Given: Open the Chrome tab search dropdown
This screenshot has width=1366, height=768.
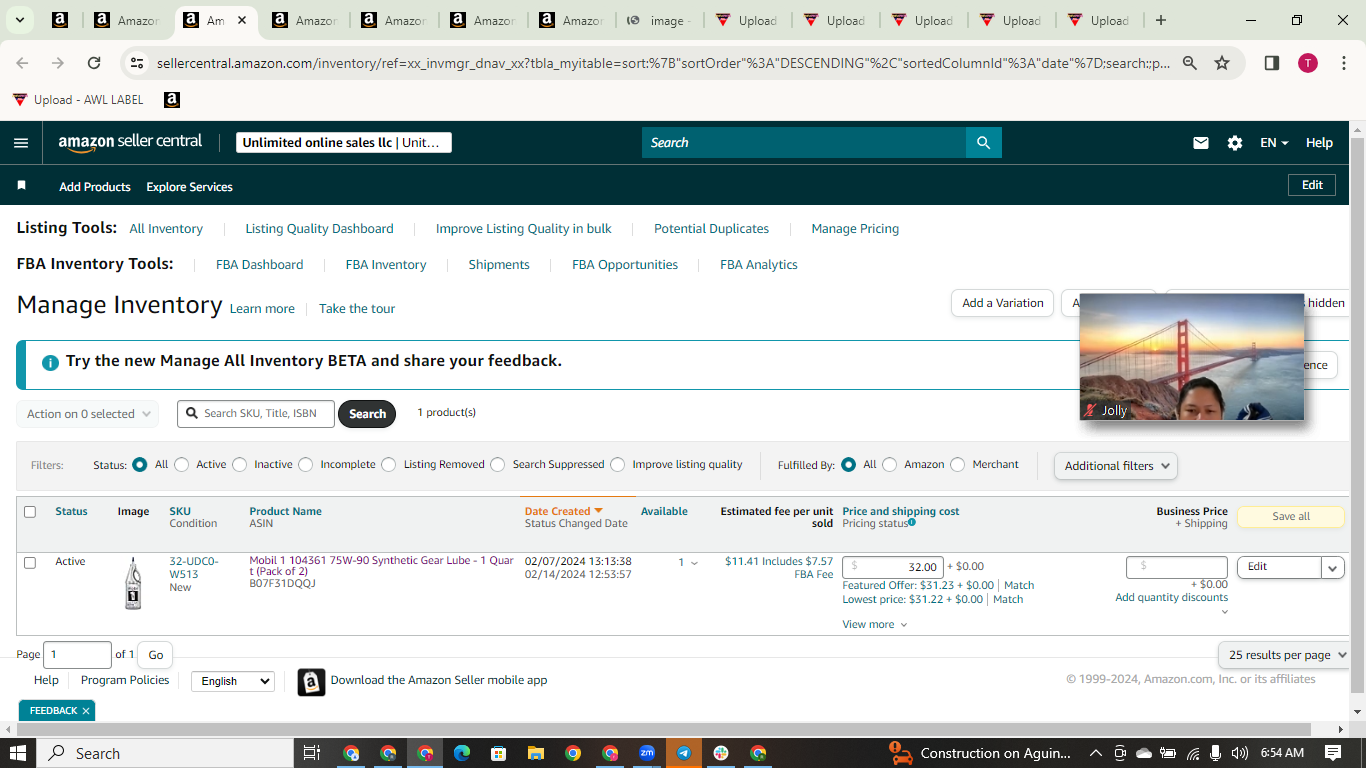Looking at the screenshot, I should [20, 20].
